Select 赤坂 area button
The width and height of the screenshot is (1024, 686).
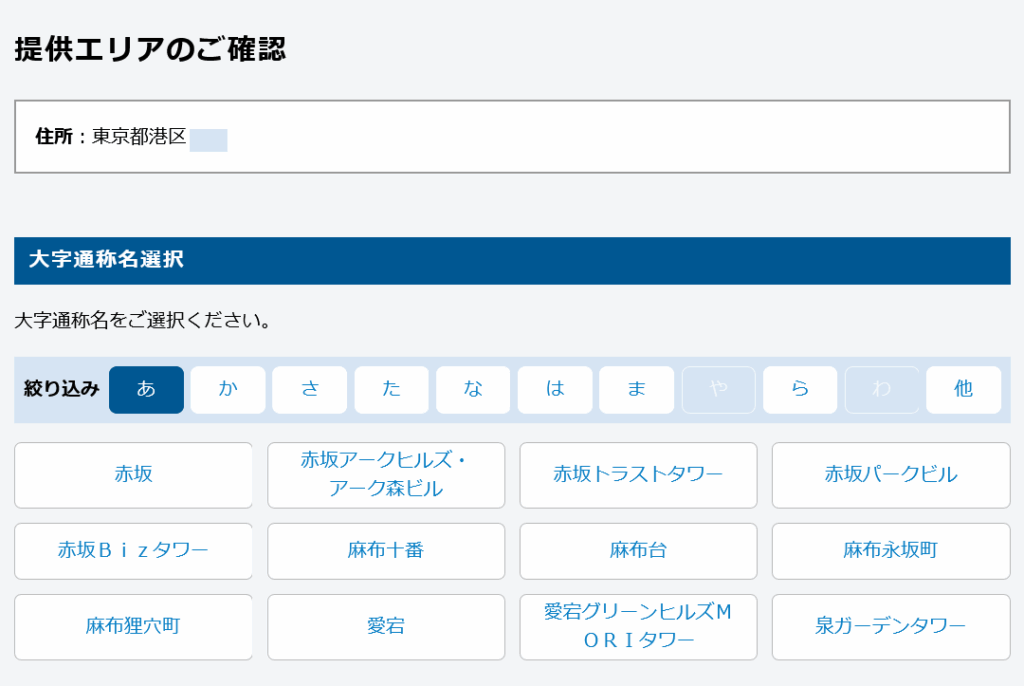coord(133,475)
